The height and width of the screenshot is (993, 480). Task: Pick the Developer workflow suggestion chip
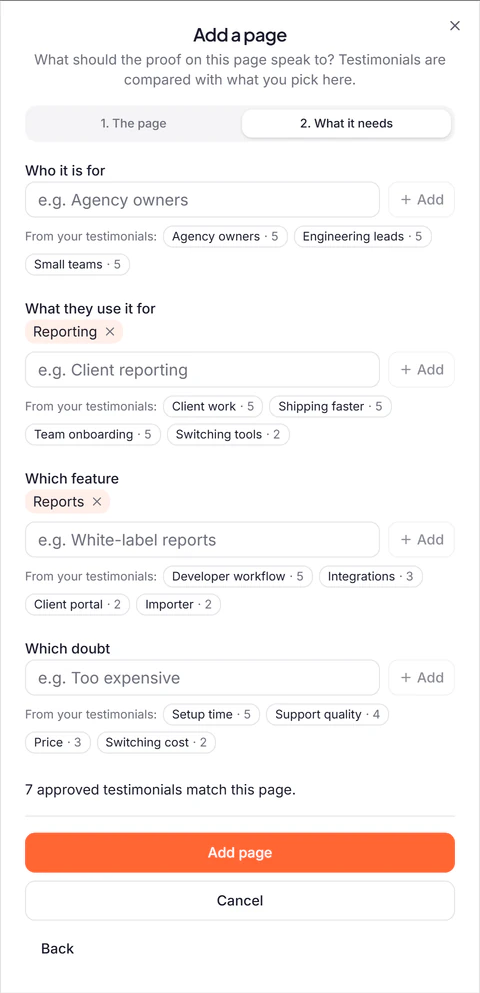(237, 576)
